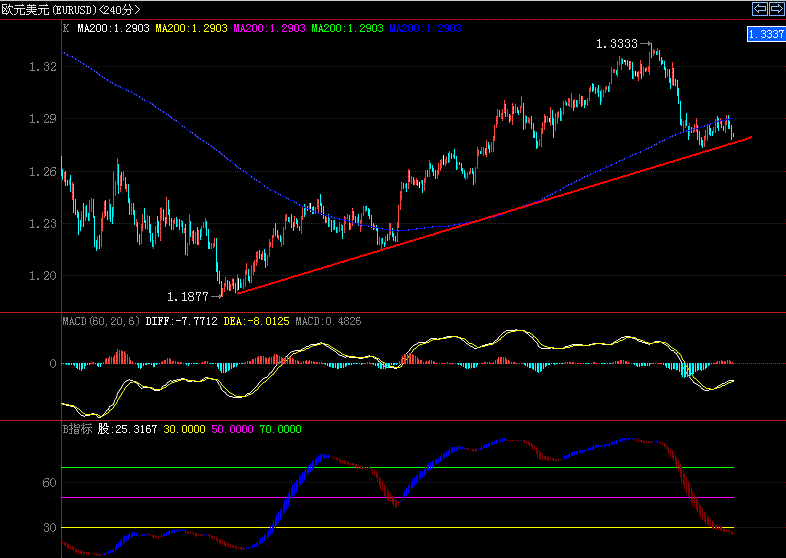Click the MACD:0.4826 value
Viewport: 786px width, 558px height.
point(328,321)
